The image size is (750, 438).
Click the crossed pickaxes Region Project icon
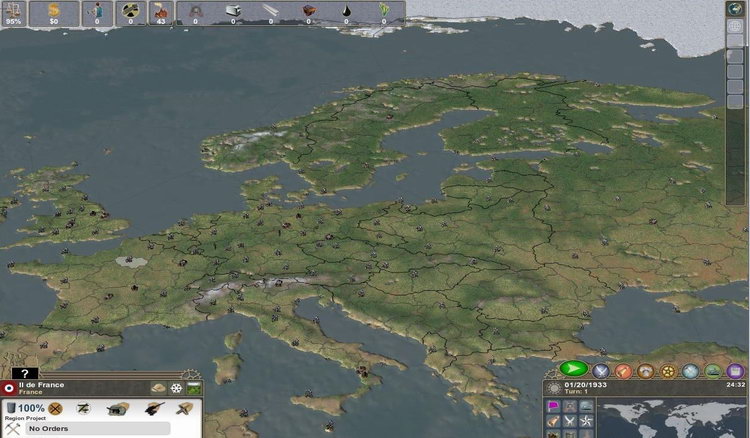12,428
